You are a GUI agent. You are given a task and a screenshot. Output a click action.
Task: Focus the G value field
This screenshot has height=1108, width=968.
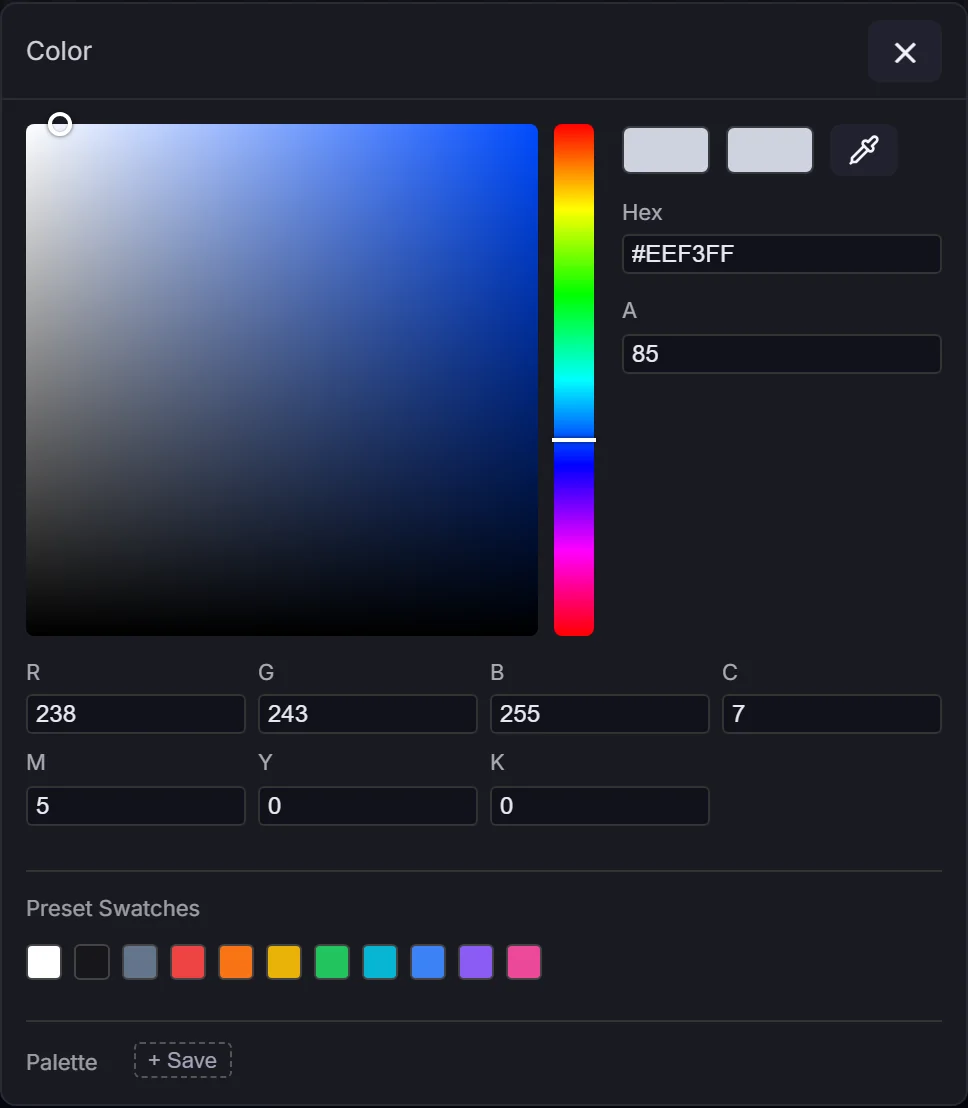pyautogui.click(x=367, y=714)
